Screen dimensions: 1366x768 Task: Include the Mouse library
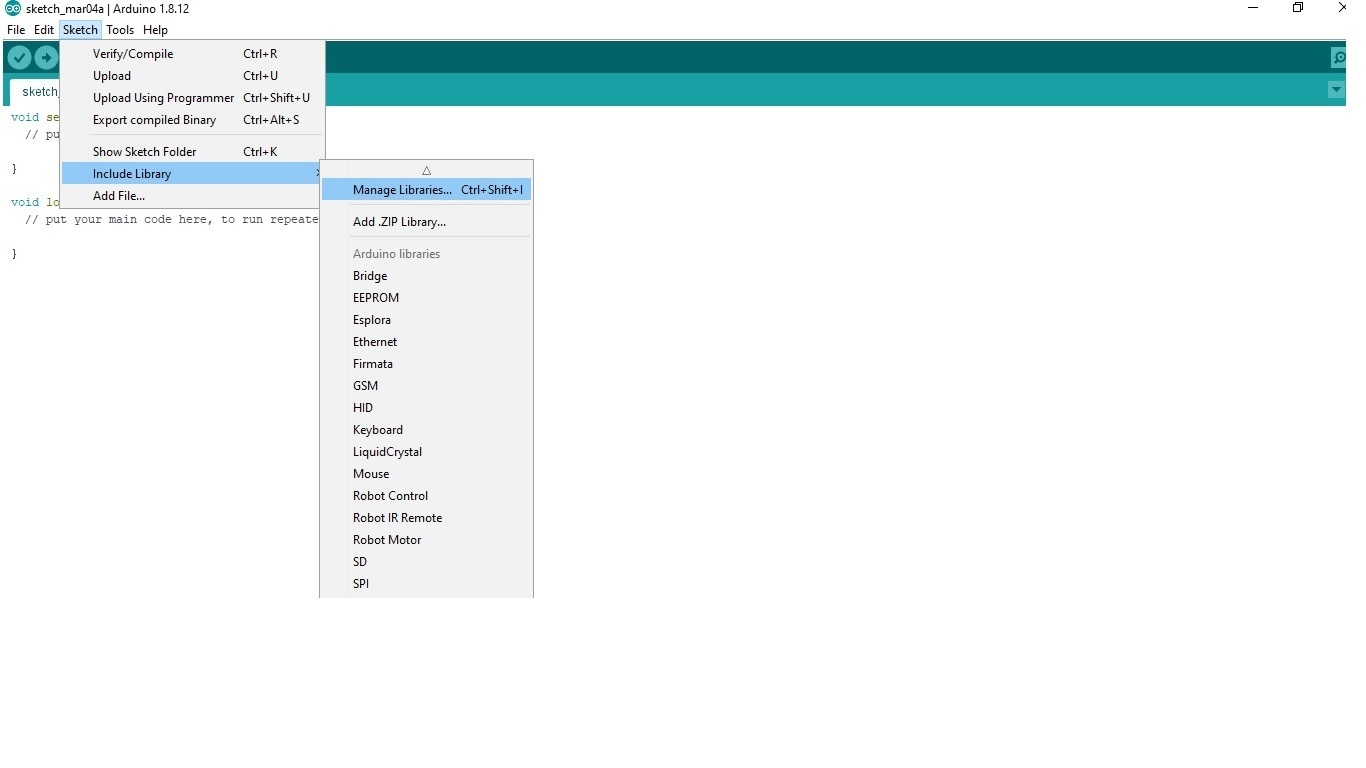(x=426, y=474)
